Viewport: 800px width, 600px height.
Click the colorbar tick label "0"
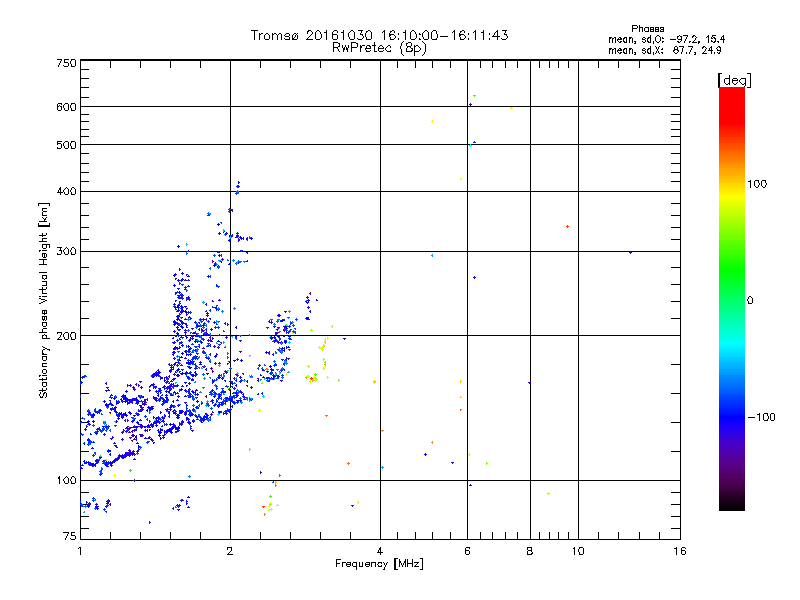pos(750,301)
